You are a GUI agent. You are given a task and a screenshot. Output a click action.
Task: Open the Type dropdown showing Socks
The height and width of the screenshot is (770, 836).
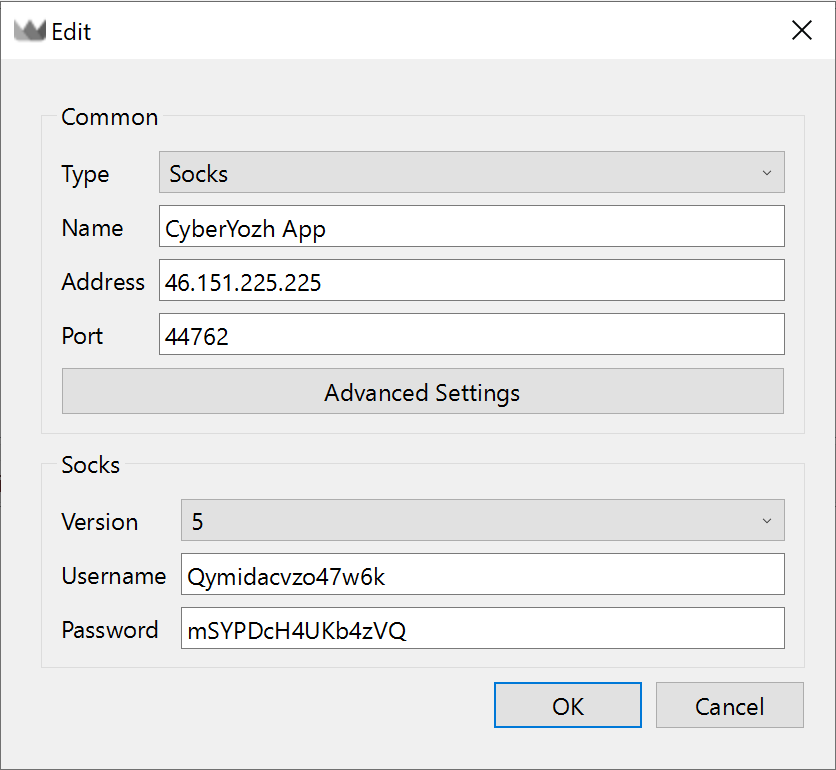tap(471, 172)
